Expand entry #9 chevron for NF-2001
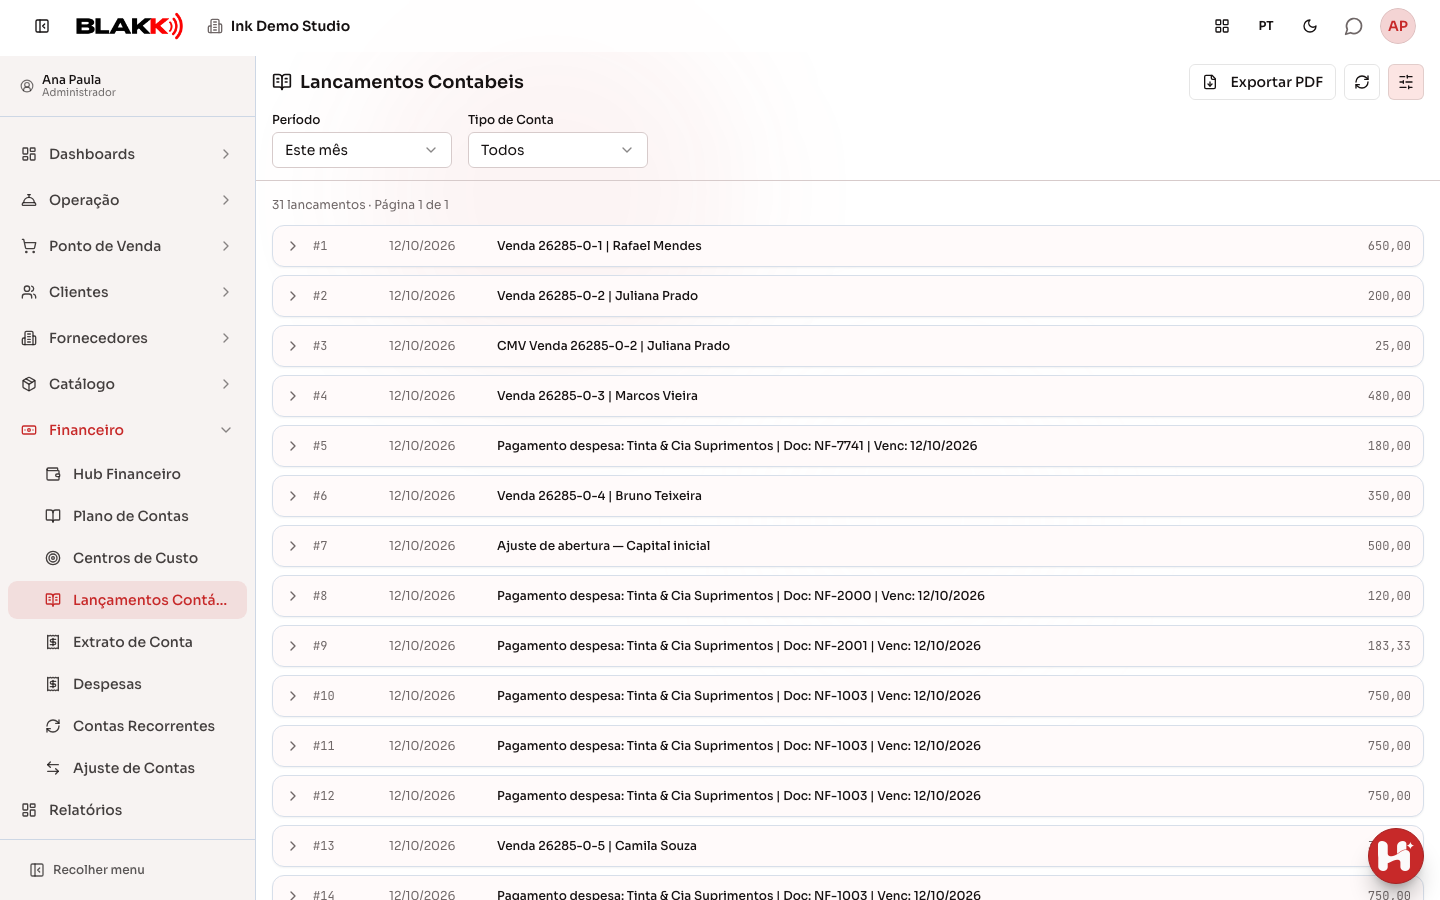The height and width of the screenshot is (900, 1440). click(293, 646)
